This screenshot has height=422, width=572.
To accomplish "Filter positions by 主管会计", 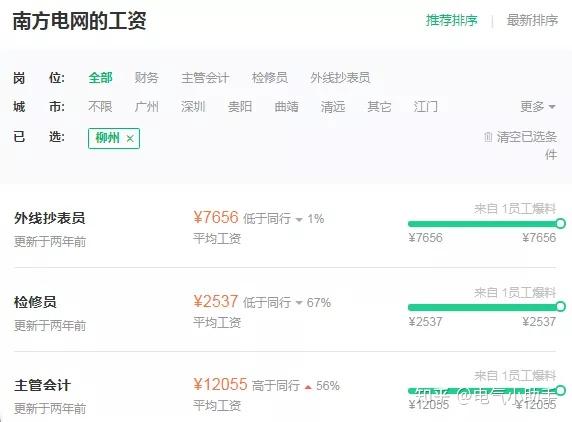I will pyautogui.click(x=205, y=78).
